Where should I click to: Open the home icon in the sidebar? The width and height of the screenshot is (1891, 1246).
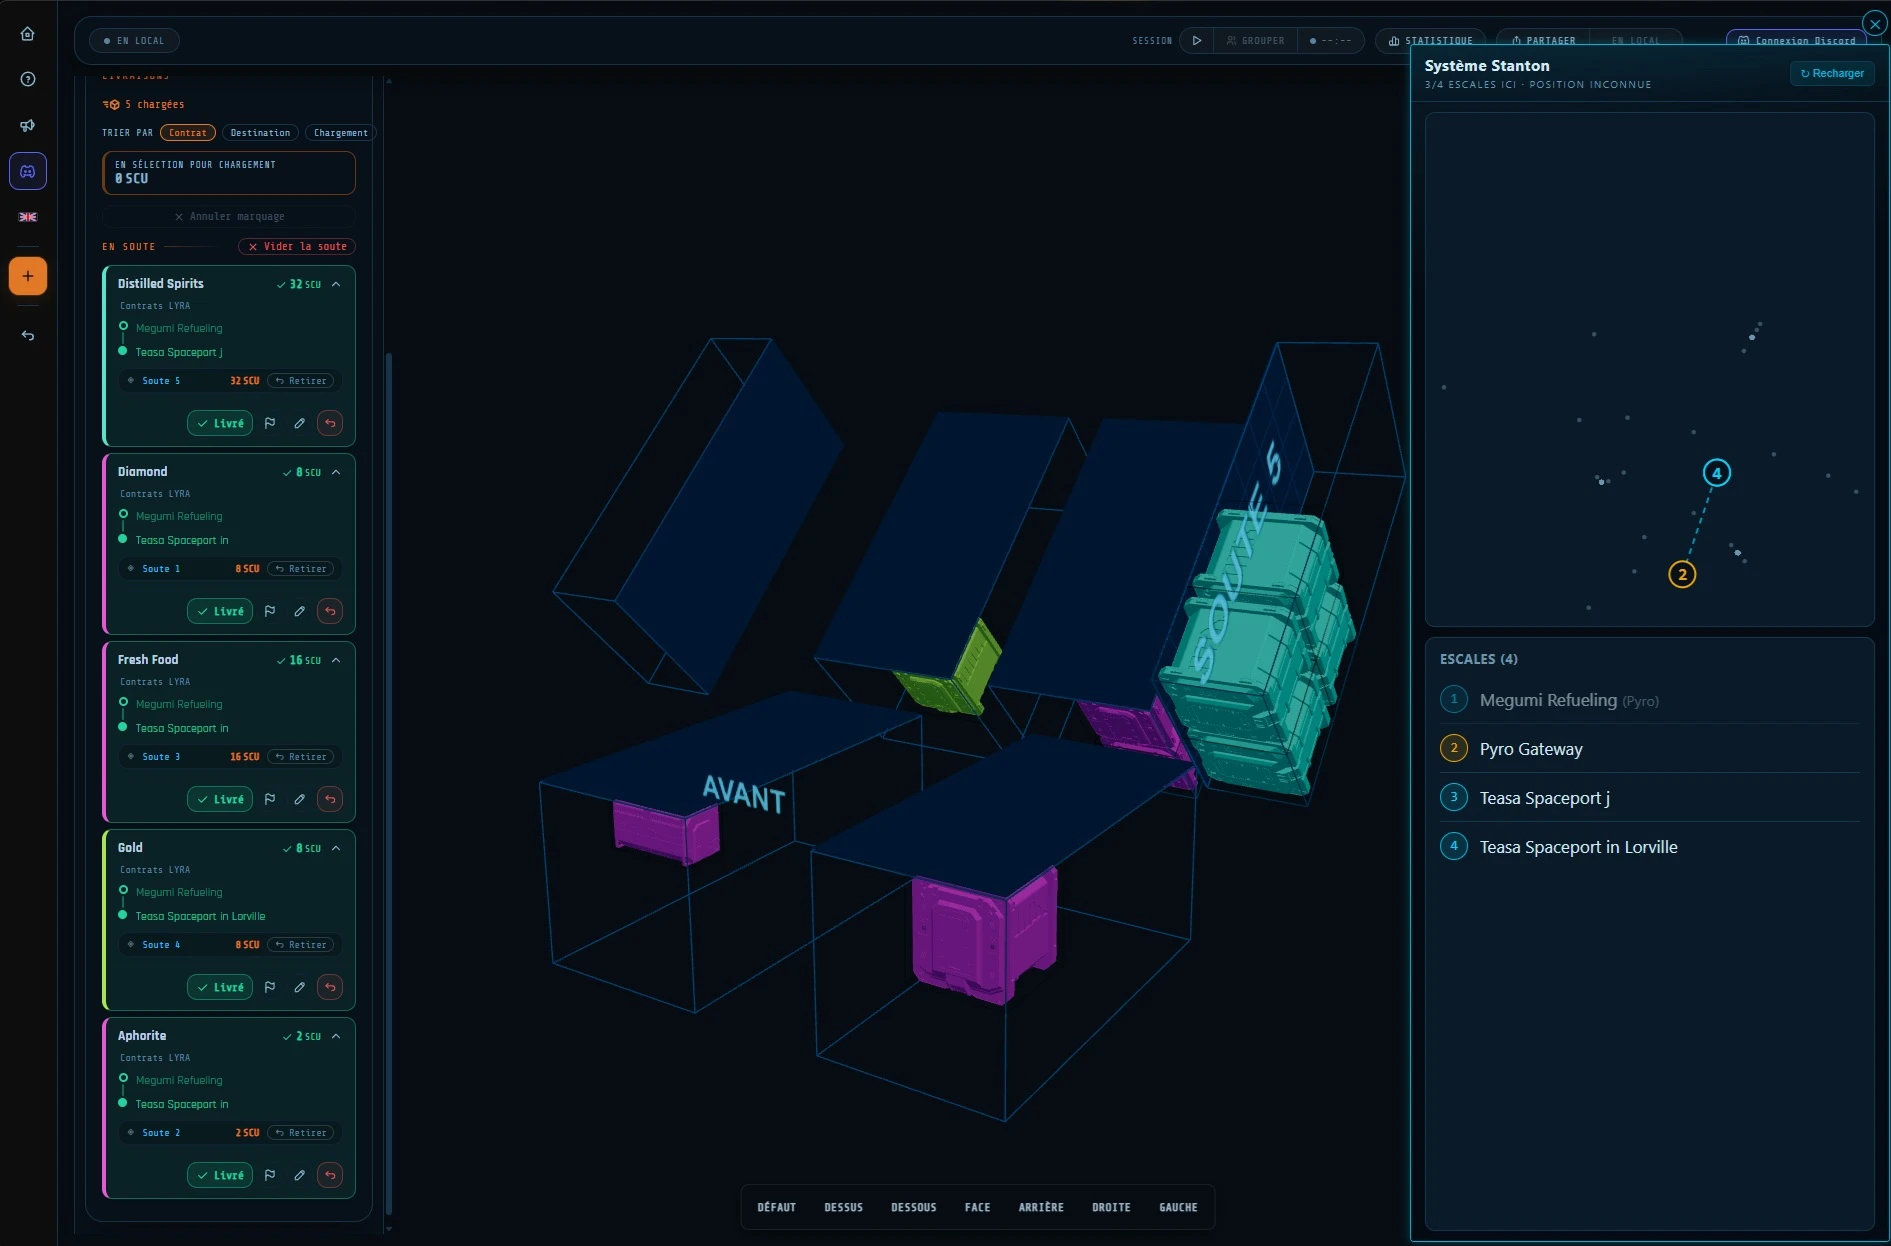(x=28, y=34)
